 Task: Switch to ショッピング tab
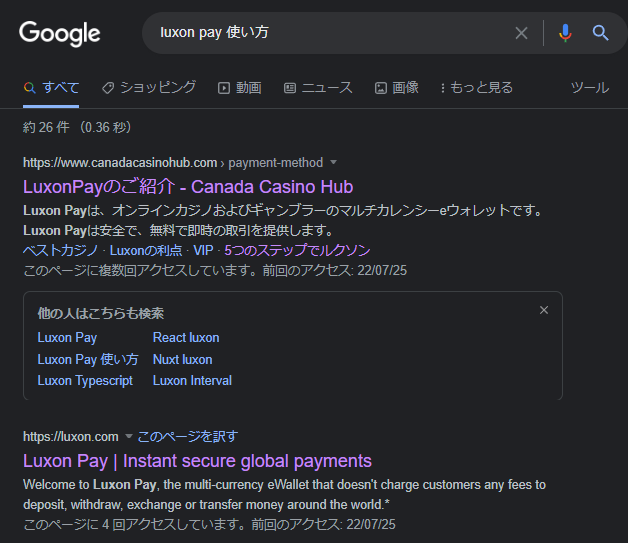click(149, 87)
